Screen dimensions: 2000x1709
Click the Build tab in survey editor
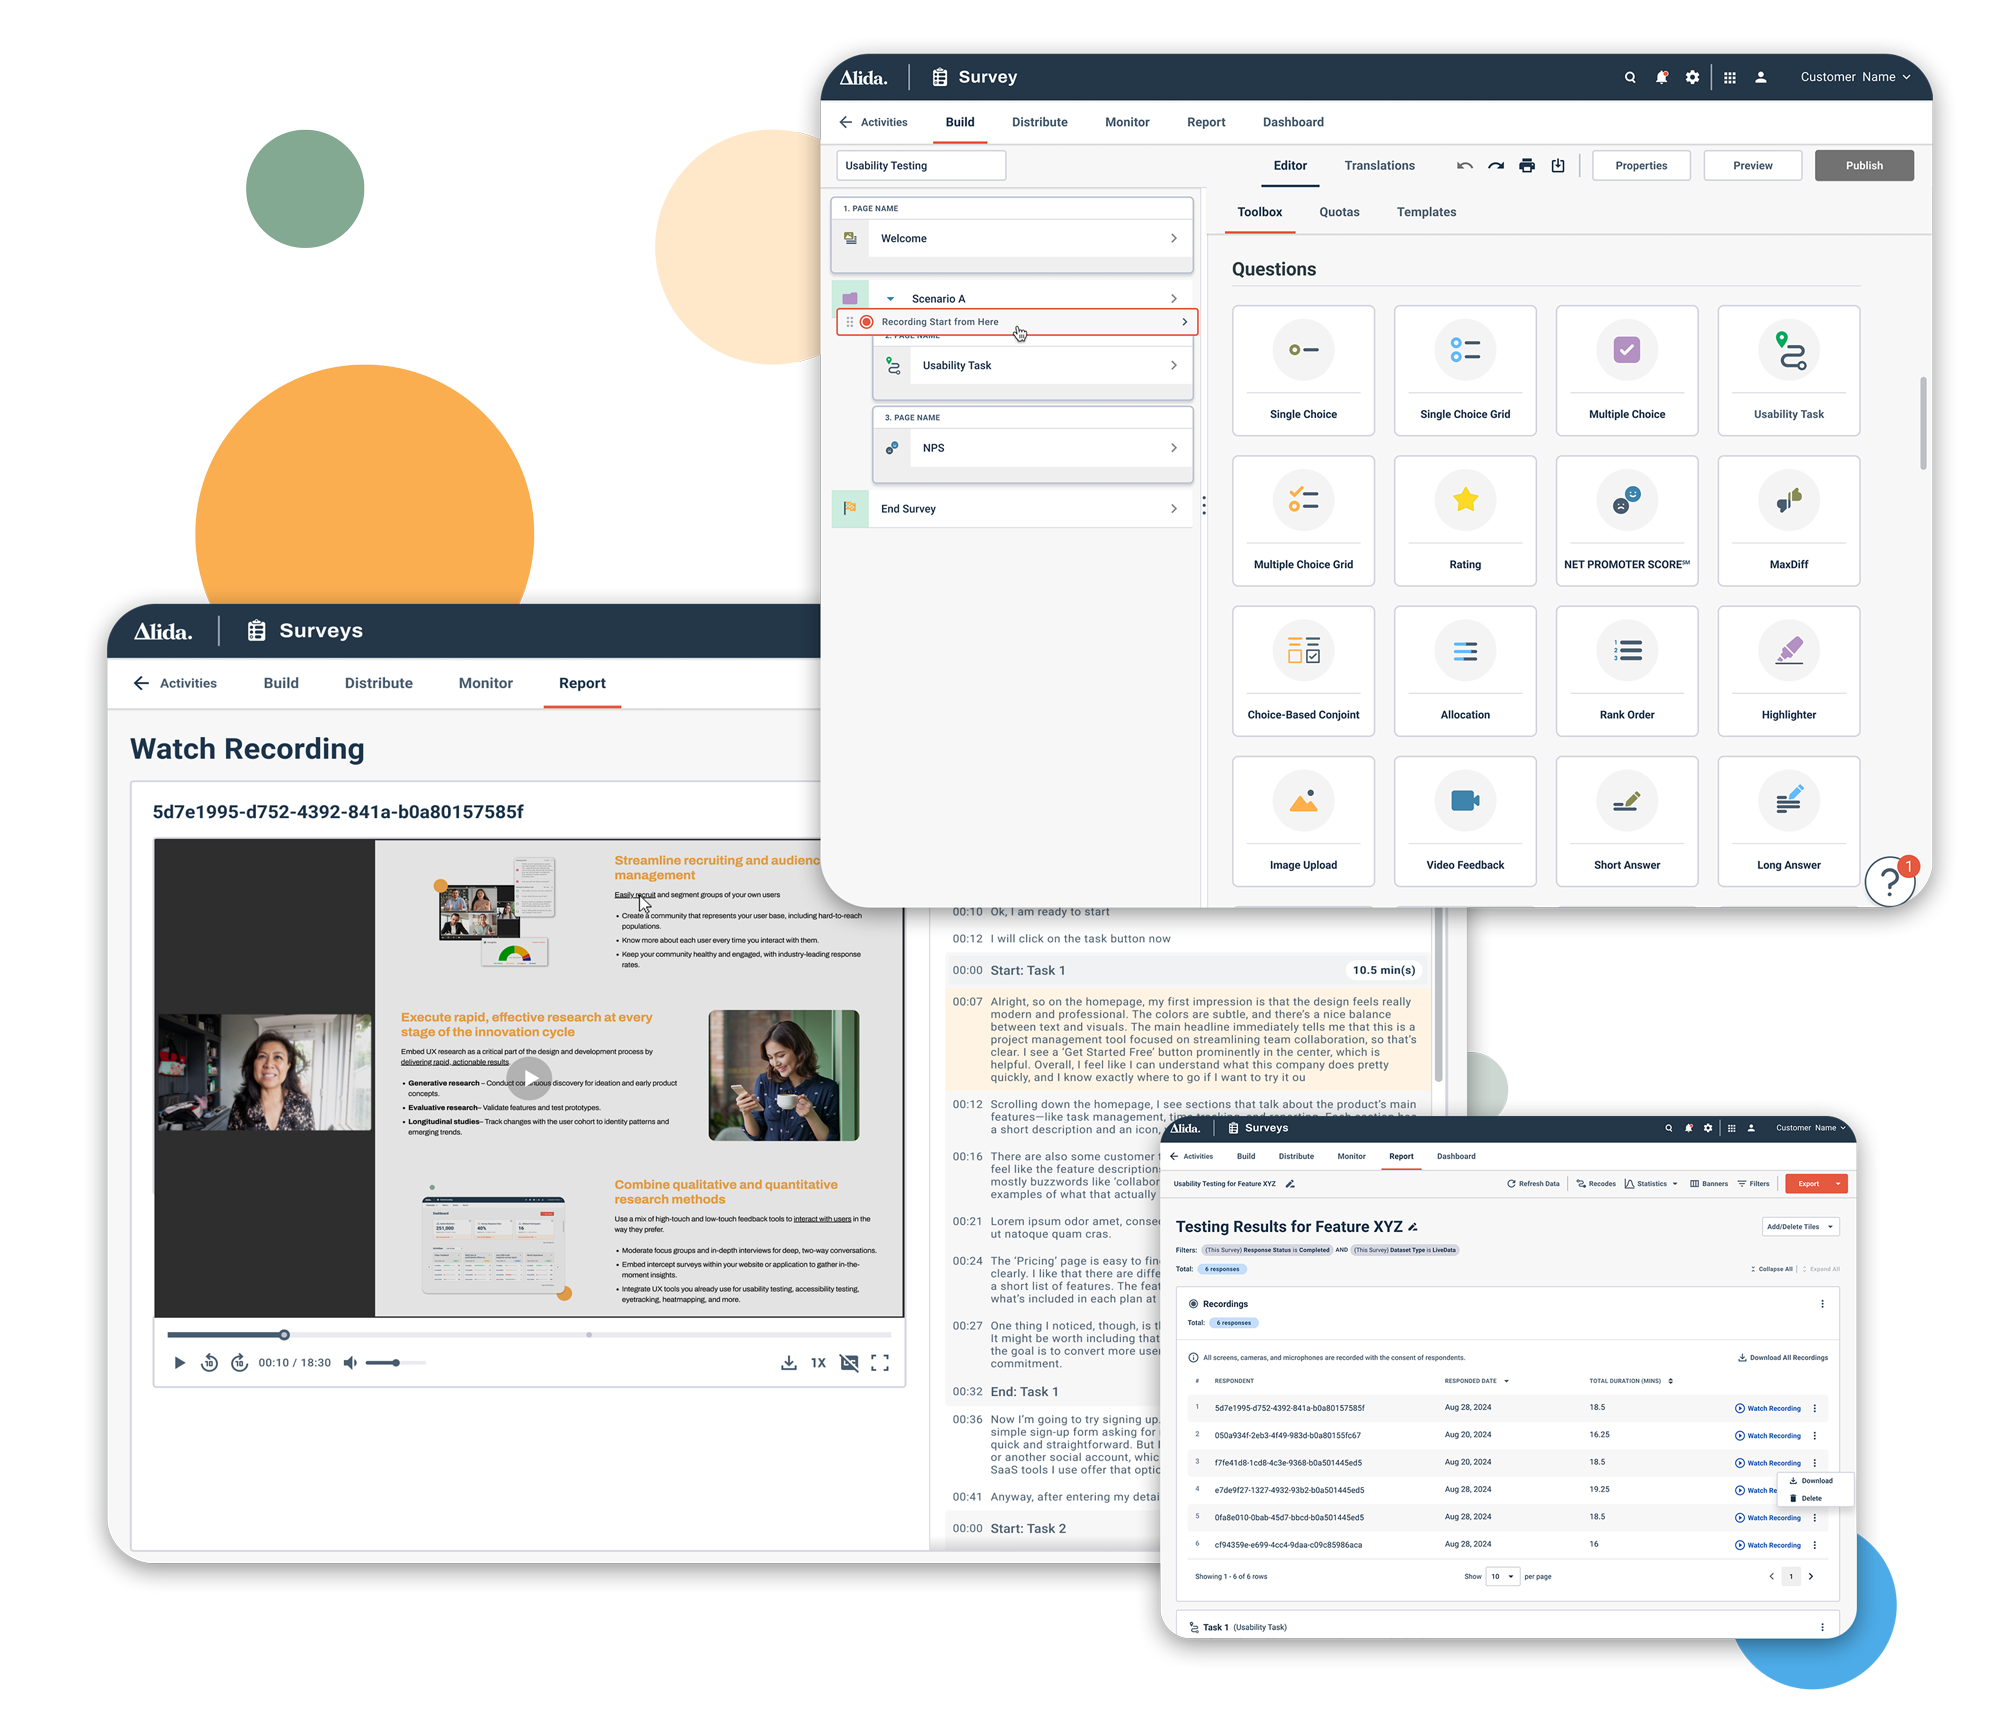(x=961, y=122)
